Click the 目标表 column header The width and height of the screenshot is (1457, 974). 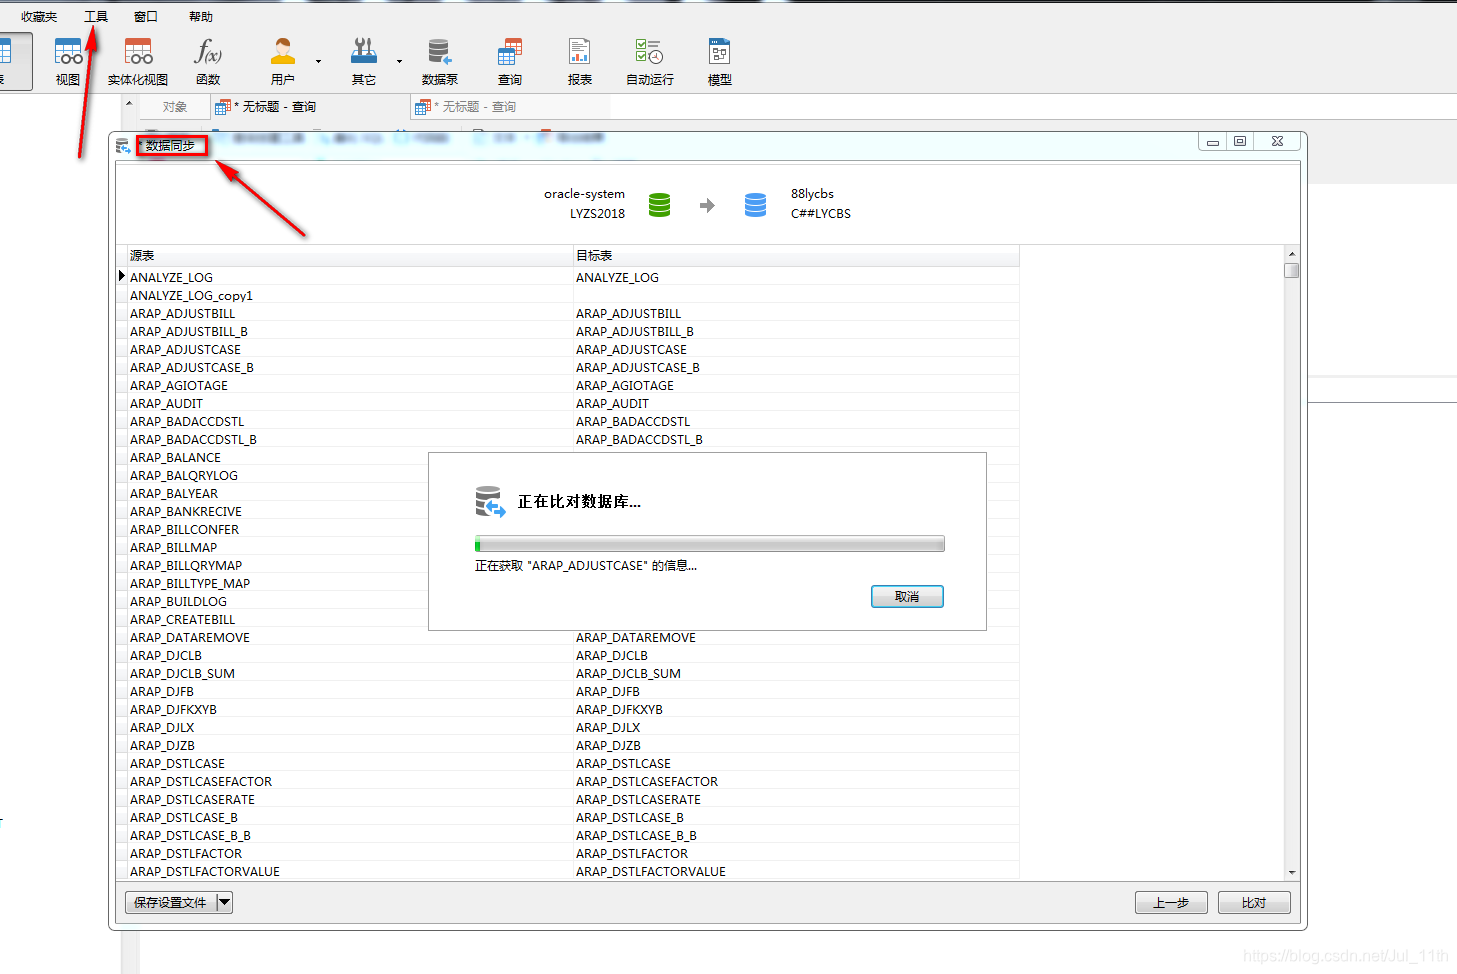coord(796,256)
